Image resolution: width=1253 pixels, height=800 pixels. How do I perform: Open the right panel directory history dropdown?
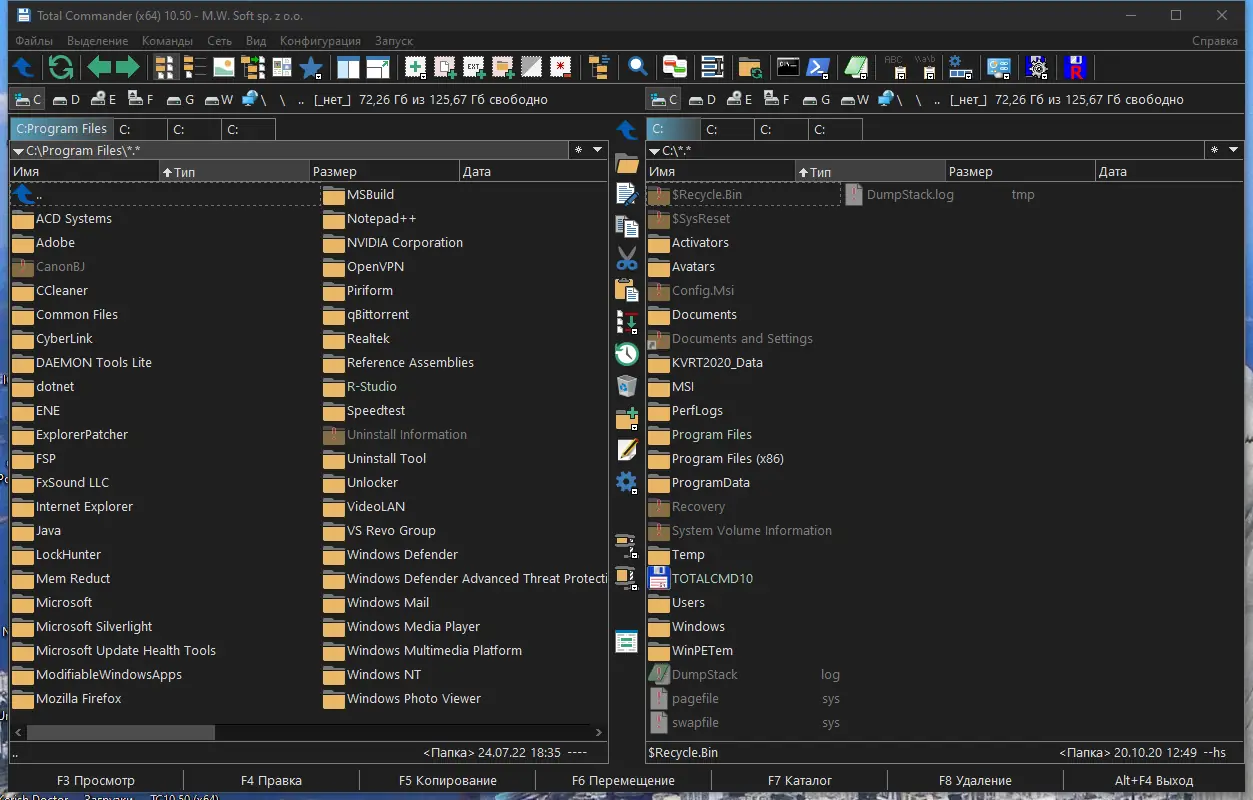pos(1234,150)
